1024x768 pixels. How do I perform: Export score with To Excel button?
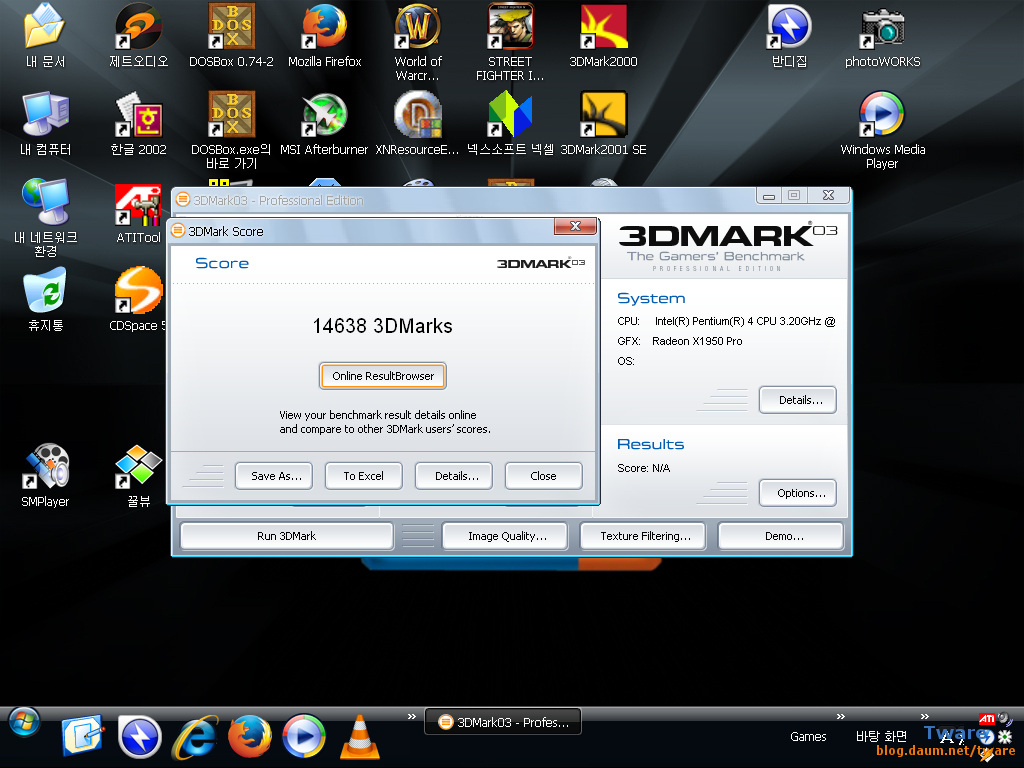[364, 476]
